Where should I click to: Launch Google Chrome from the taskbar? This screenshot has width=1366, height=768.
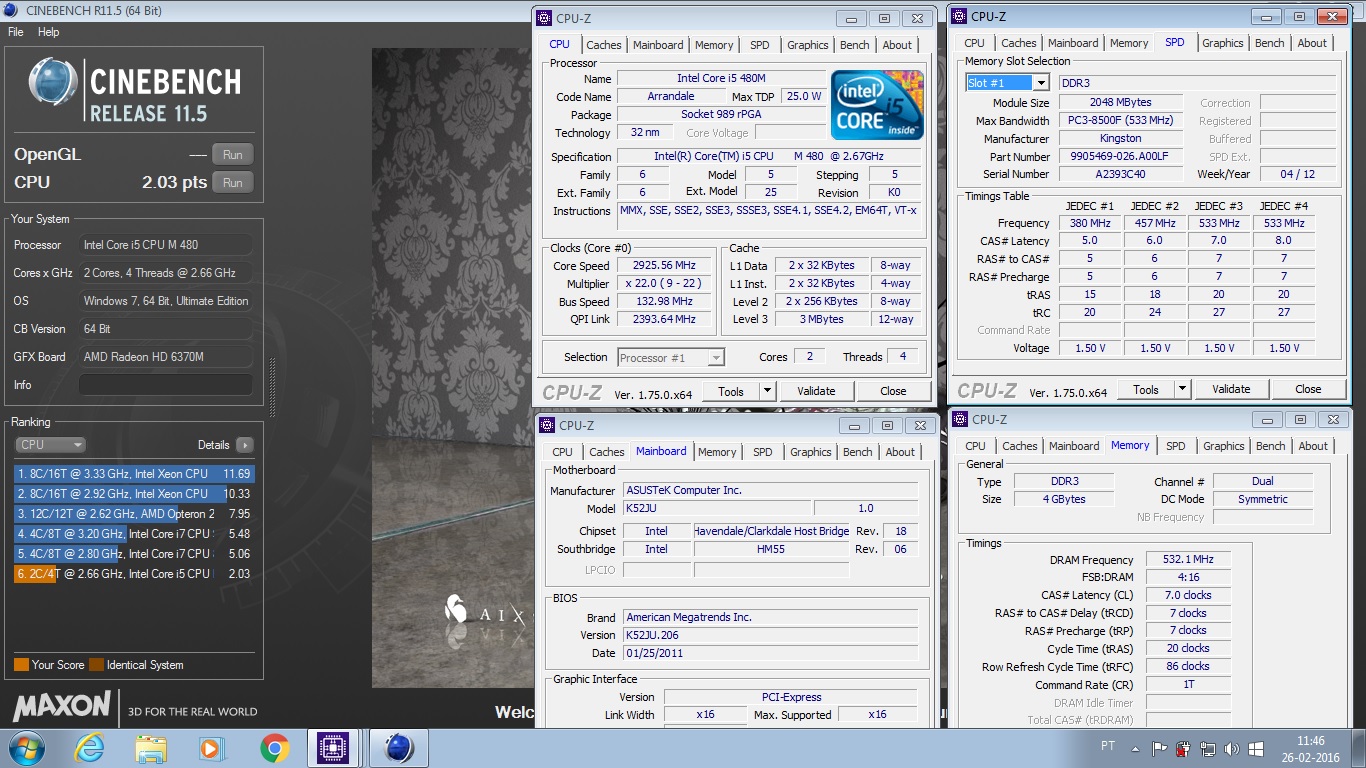pos(274,748)
